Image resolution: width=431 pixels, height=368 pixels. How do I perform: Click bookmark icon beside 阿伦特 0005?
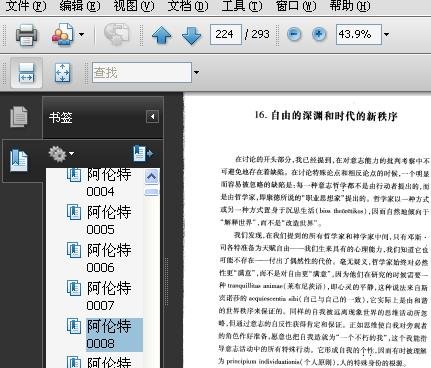[x=74, y=212]
